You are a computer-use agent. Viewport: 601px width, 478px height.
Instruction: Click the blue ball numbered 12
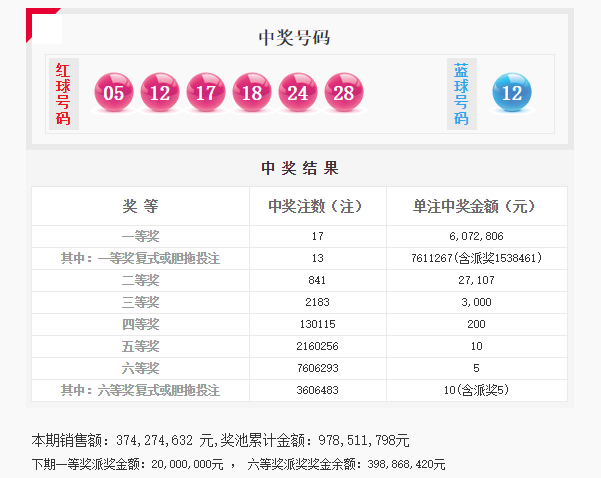click(512, 92)
